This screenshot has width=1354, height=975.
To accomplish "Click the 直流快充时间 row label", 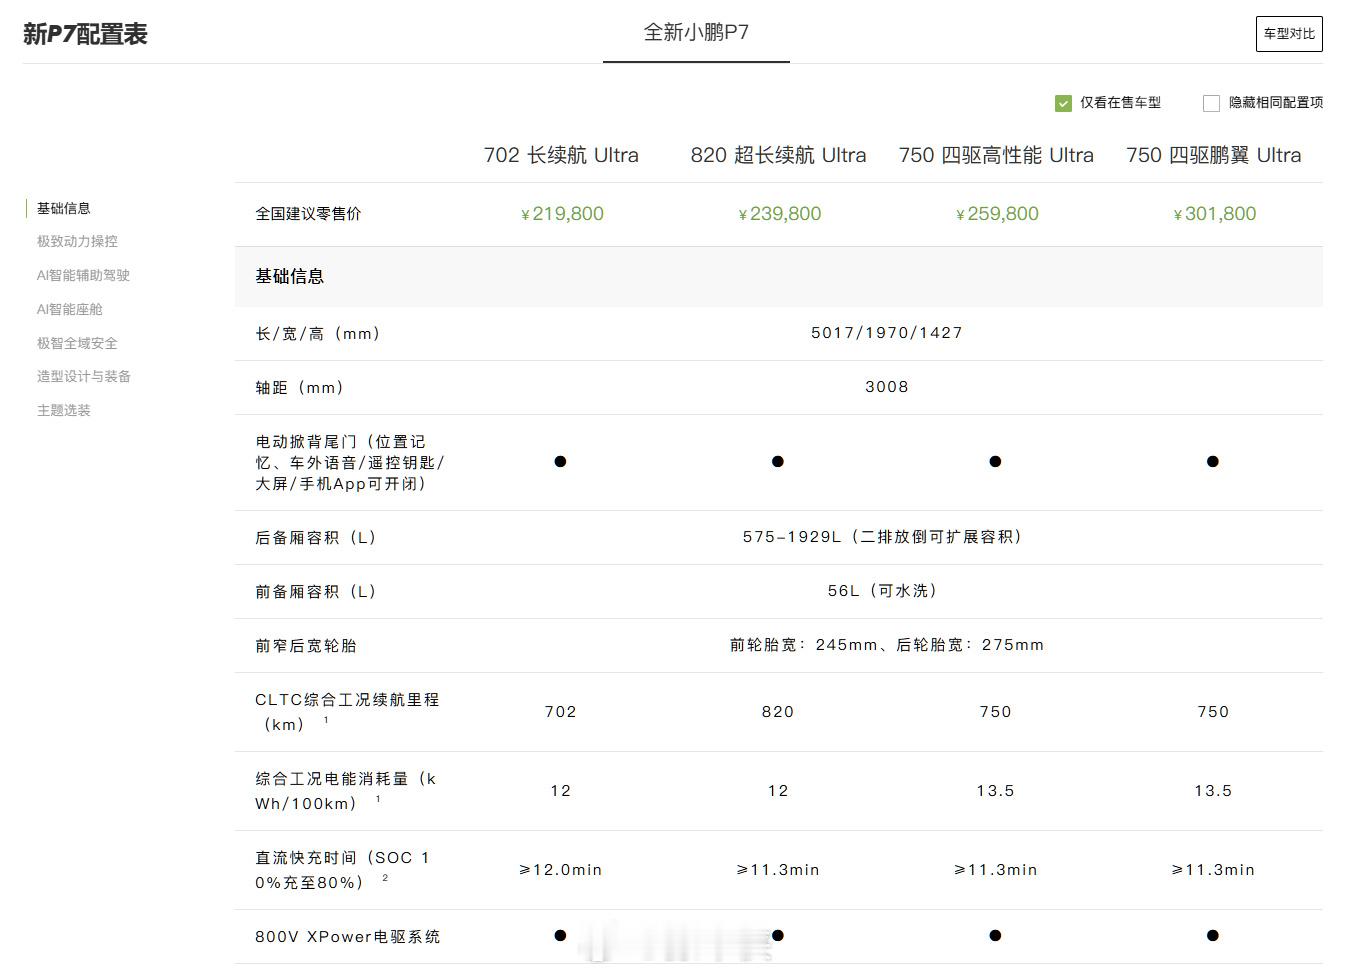I will point(342,870).
